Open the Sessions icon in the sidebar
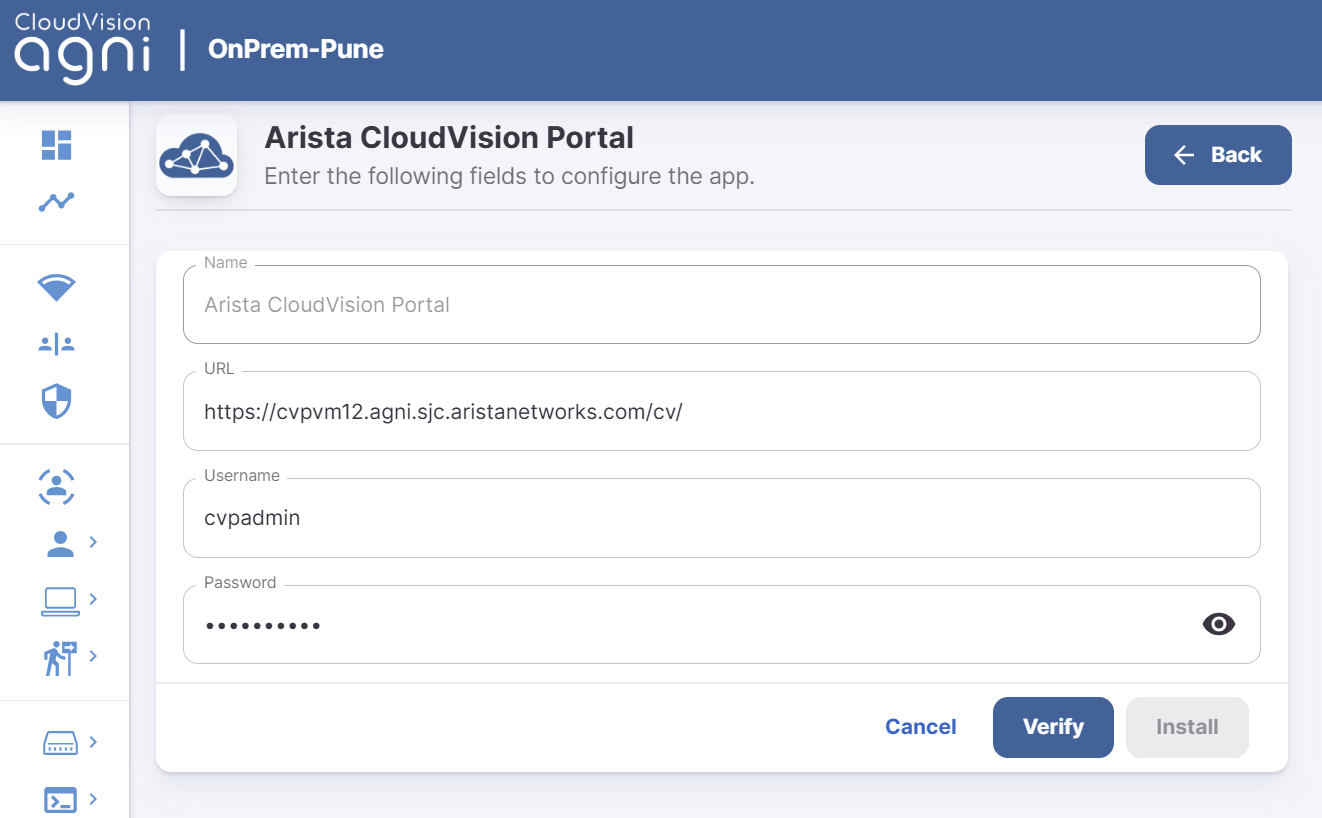The width and height of the screenshot is (1322, 818). coord(55,487)
